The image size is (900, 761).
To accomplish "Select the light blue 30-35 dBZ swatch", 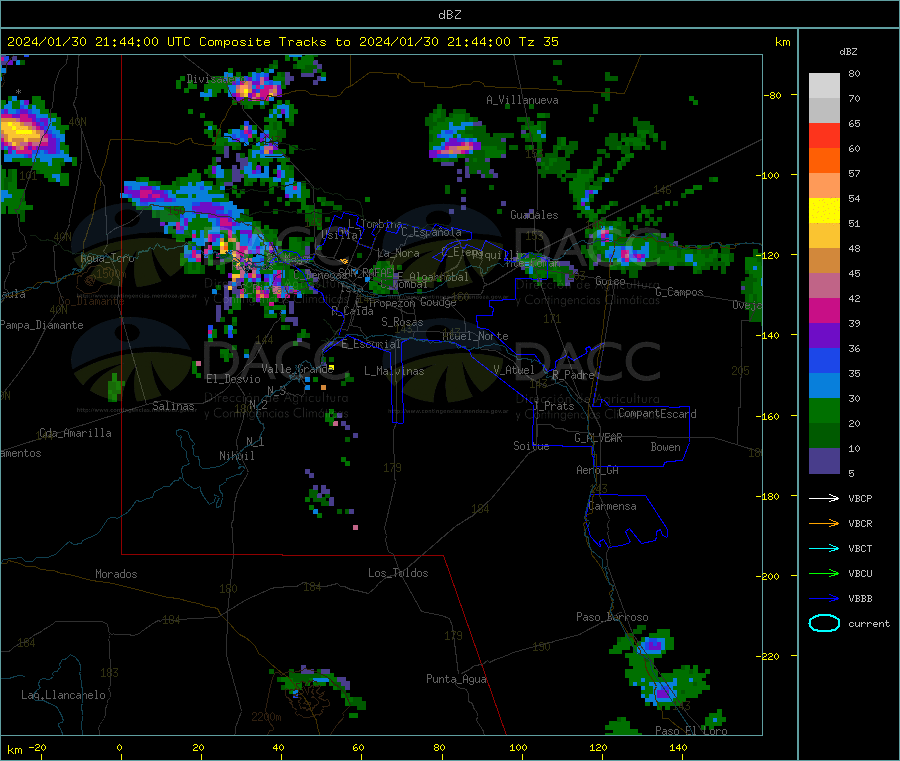I will point(824,386).
